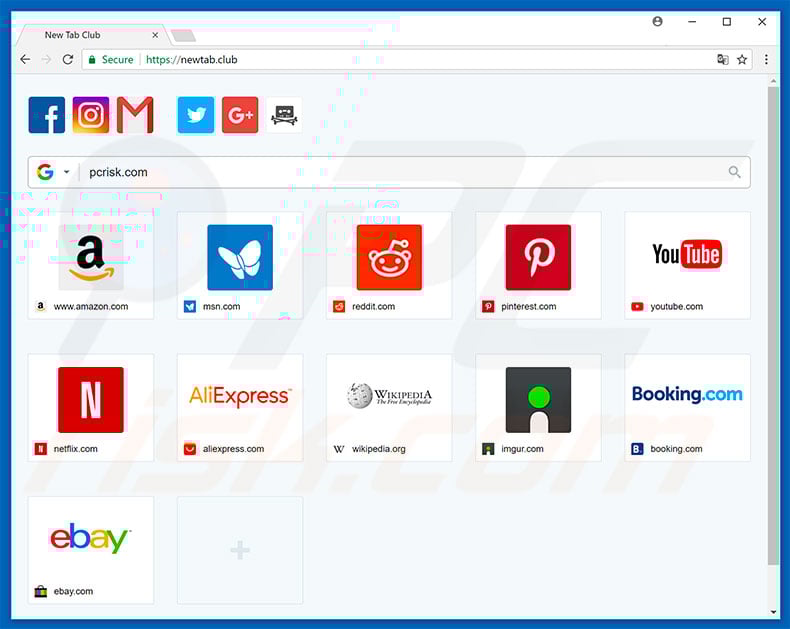Click the address bar URL newtab.club
790x629 pixels.
click(x=191, y=59)
